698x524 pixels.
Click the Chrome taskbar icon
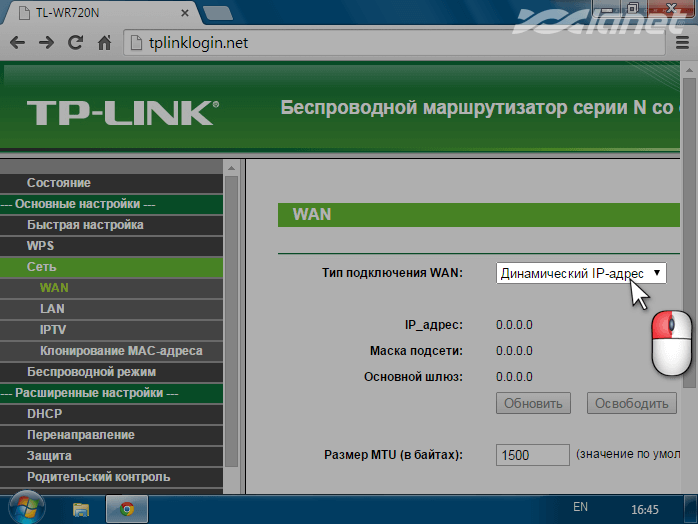coord(127,509)
